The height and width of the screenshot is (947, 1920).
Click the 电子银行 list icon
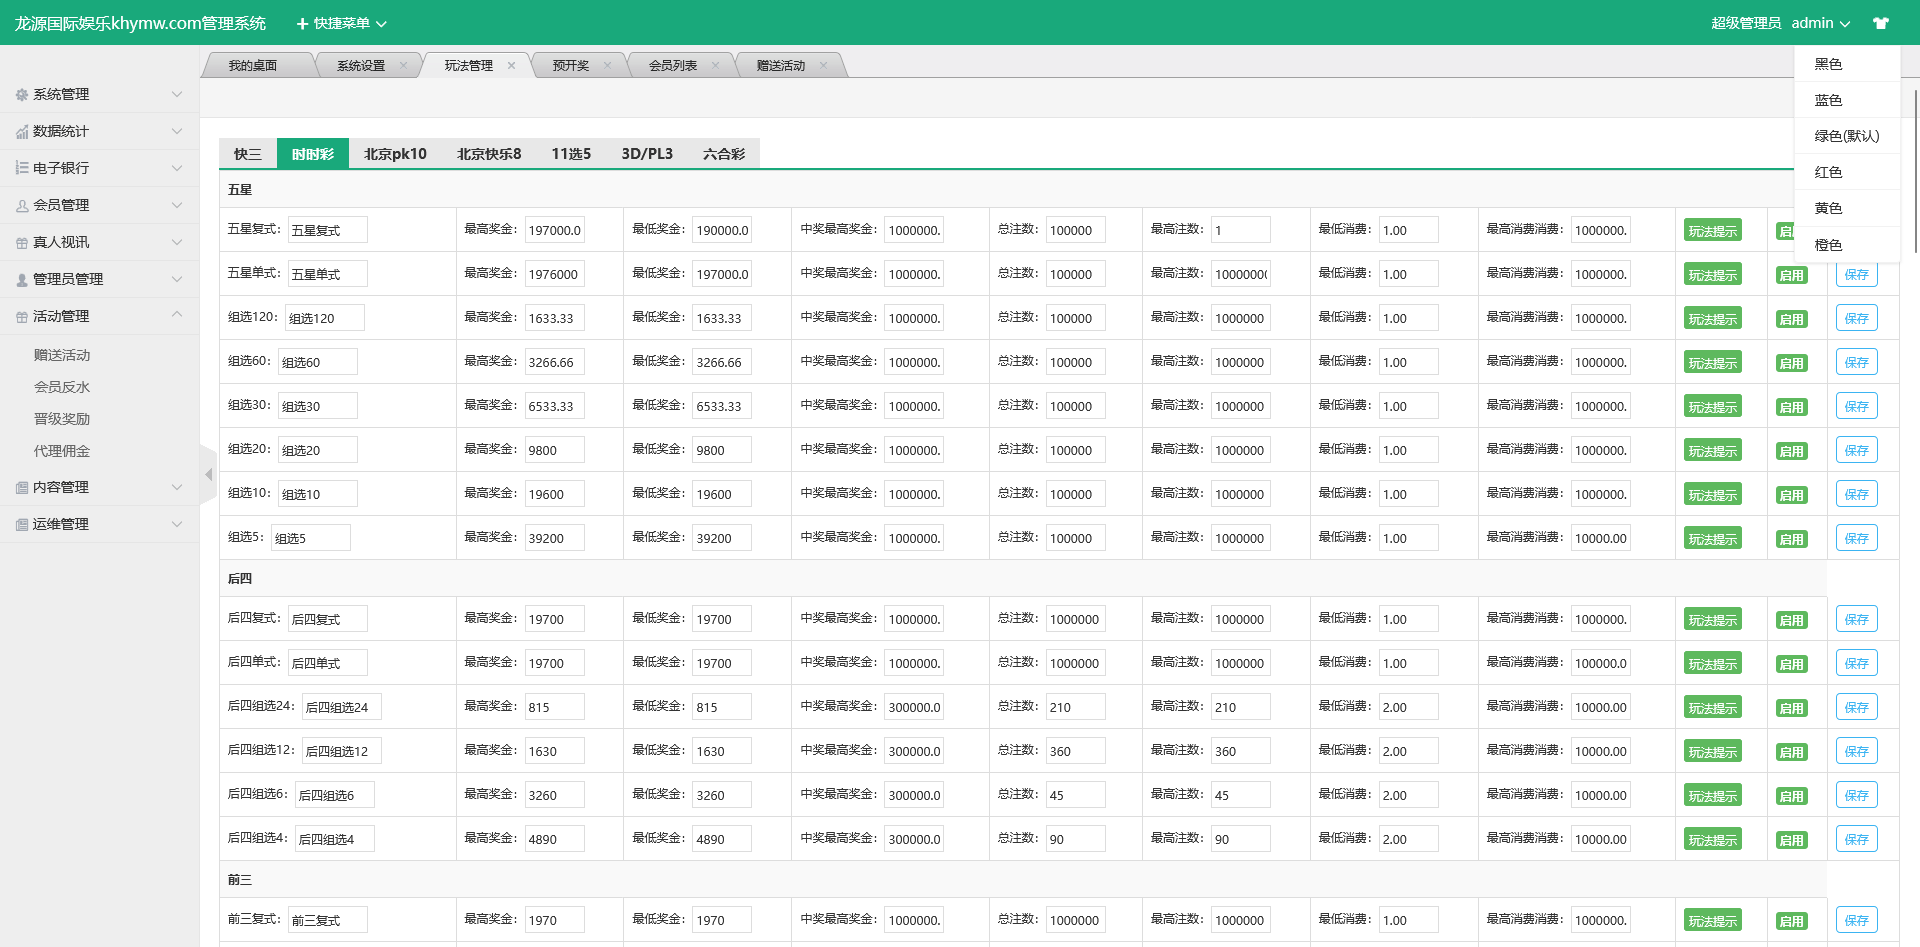tap(22, 168)
